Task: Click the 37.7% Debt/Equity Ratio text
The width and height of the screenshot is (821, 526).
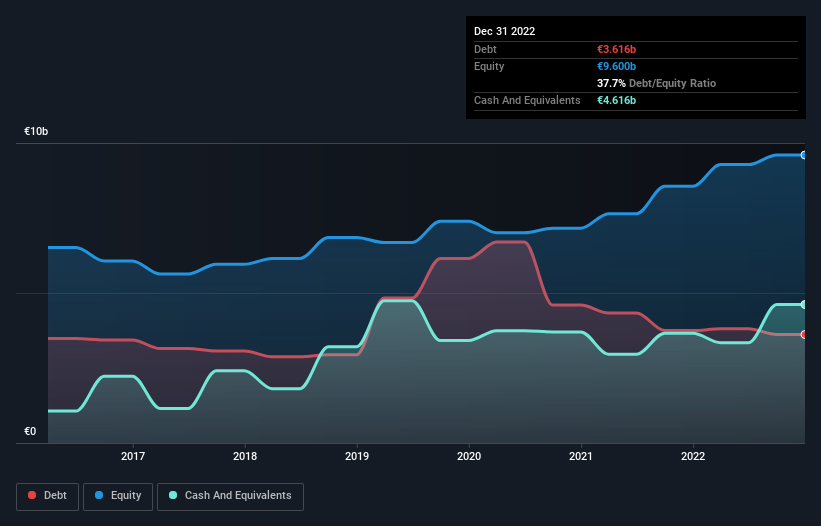Action: pos(656,83)
